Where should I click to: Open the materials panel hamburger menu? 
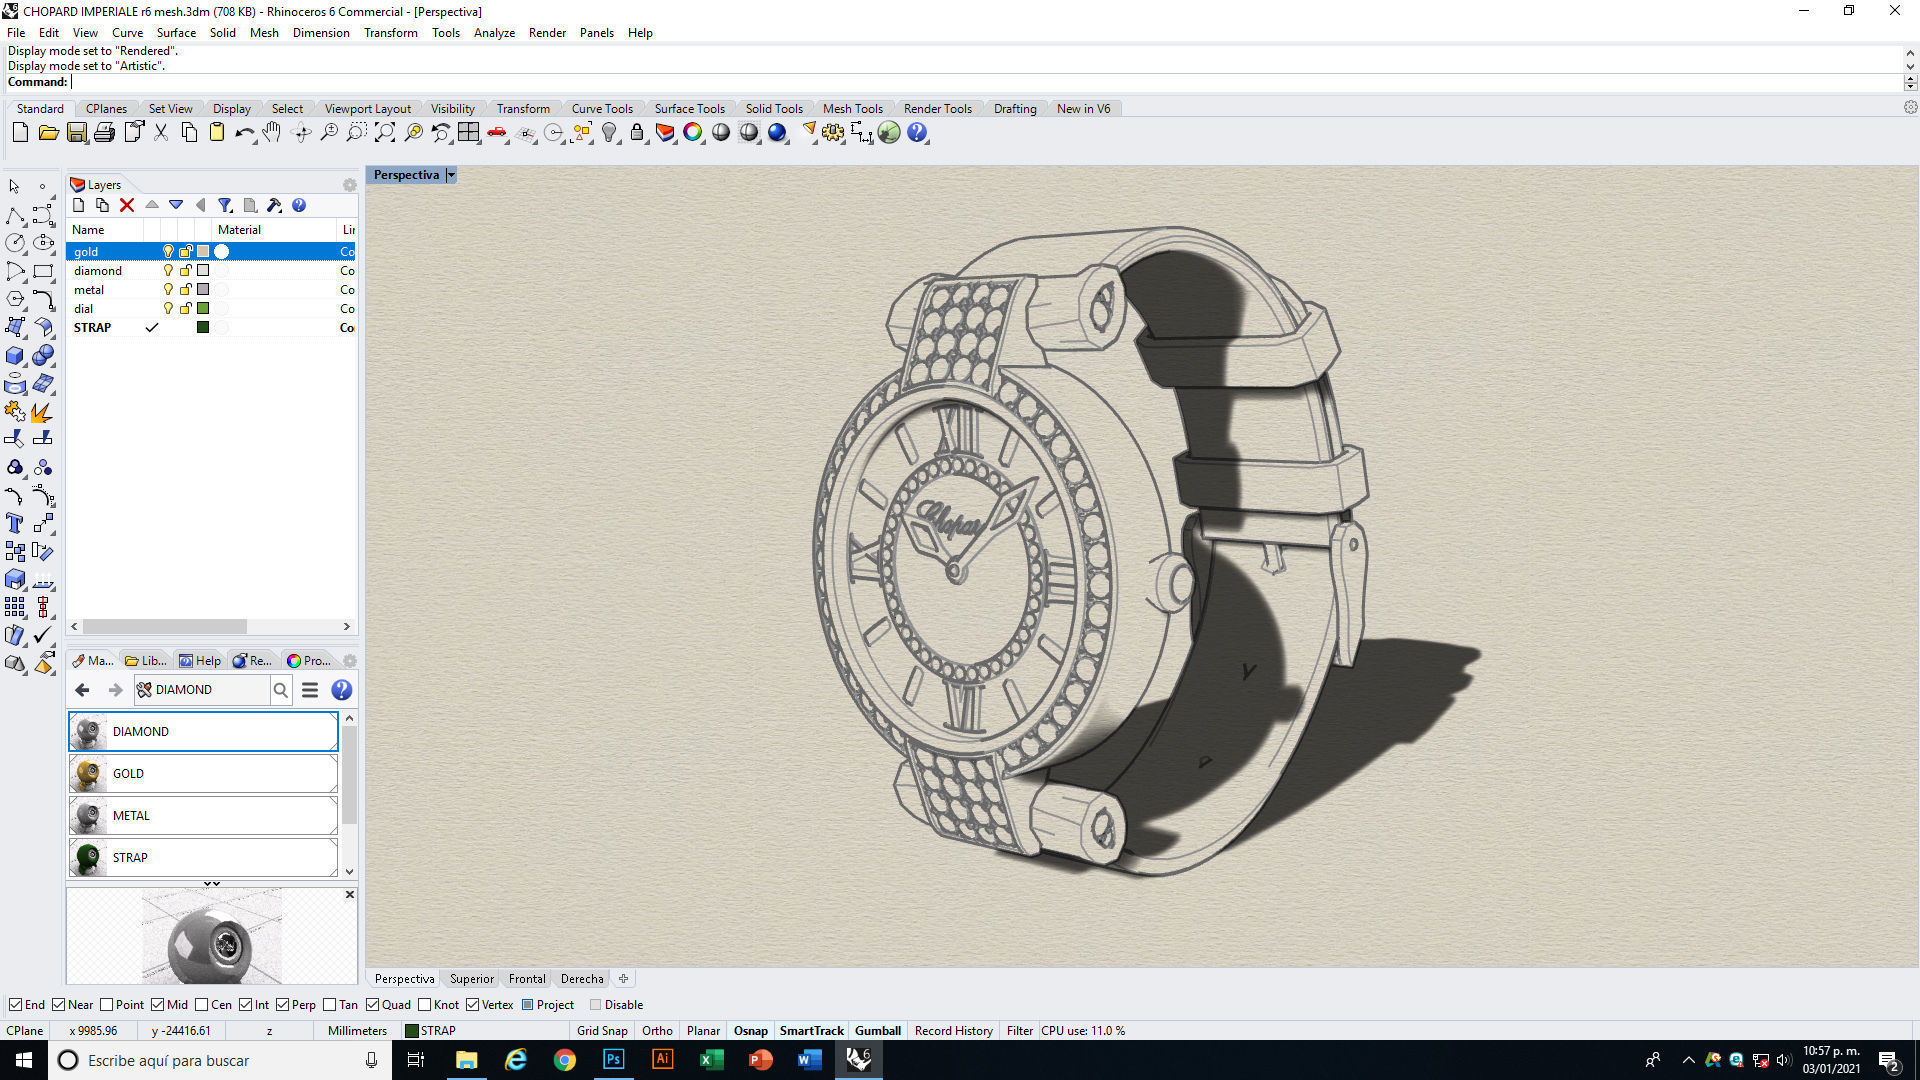click(310, 690)
